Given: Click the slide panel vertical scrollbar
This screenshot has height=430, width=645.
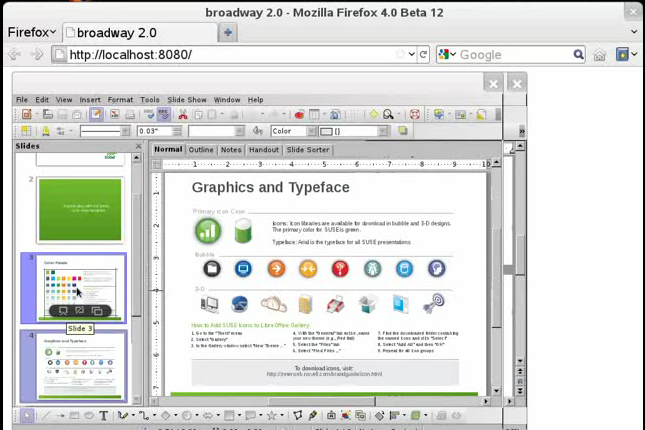Looking at the screenshot, I should coord(137,278).
